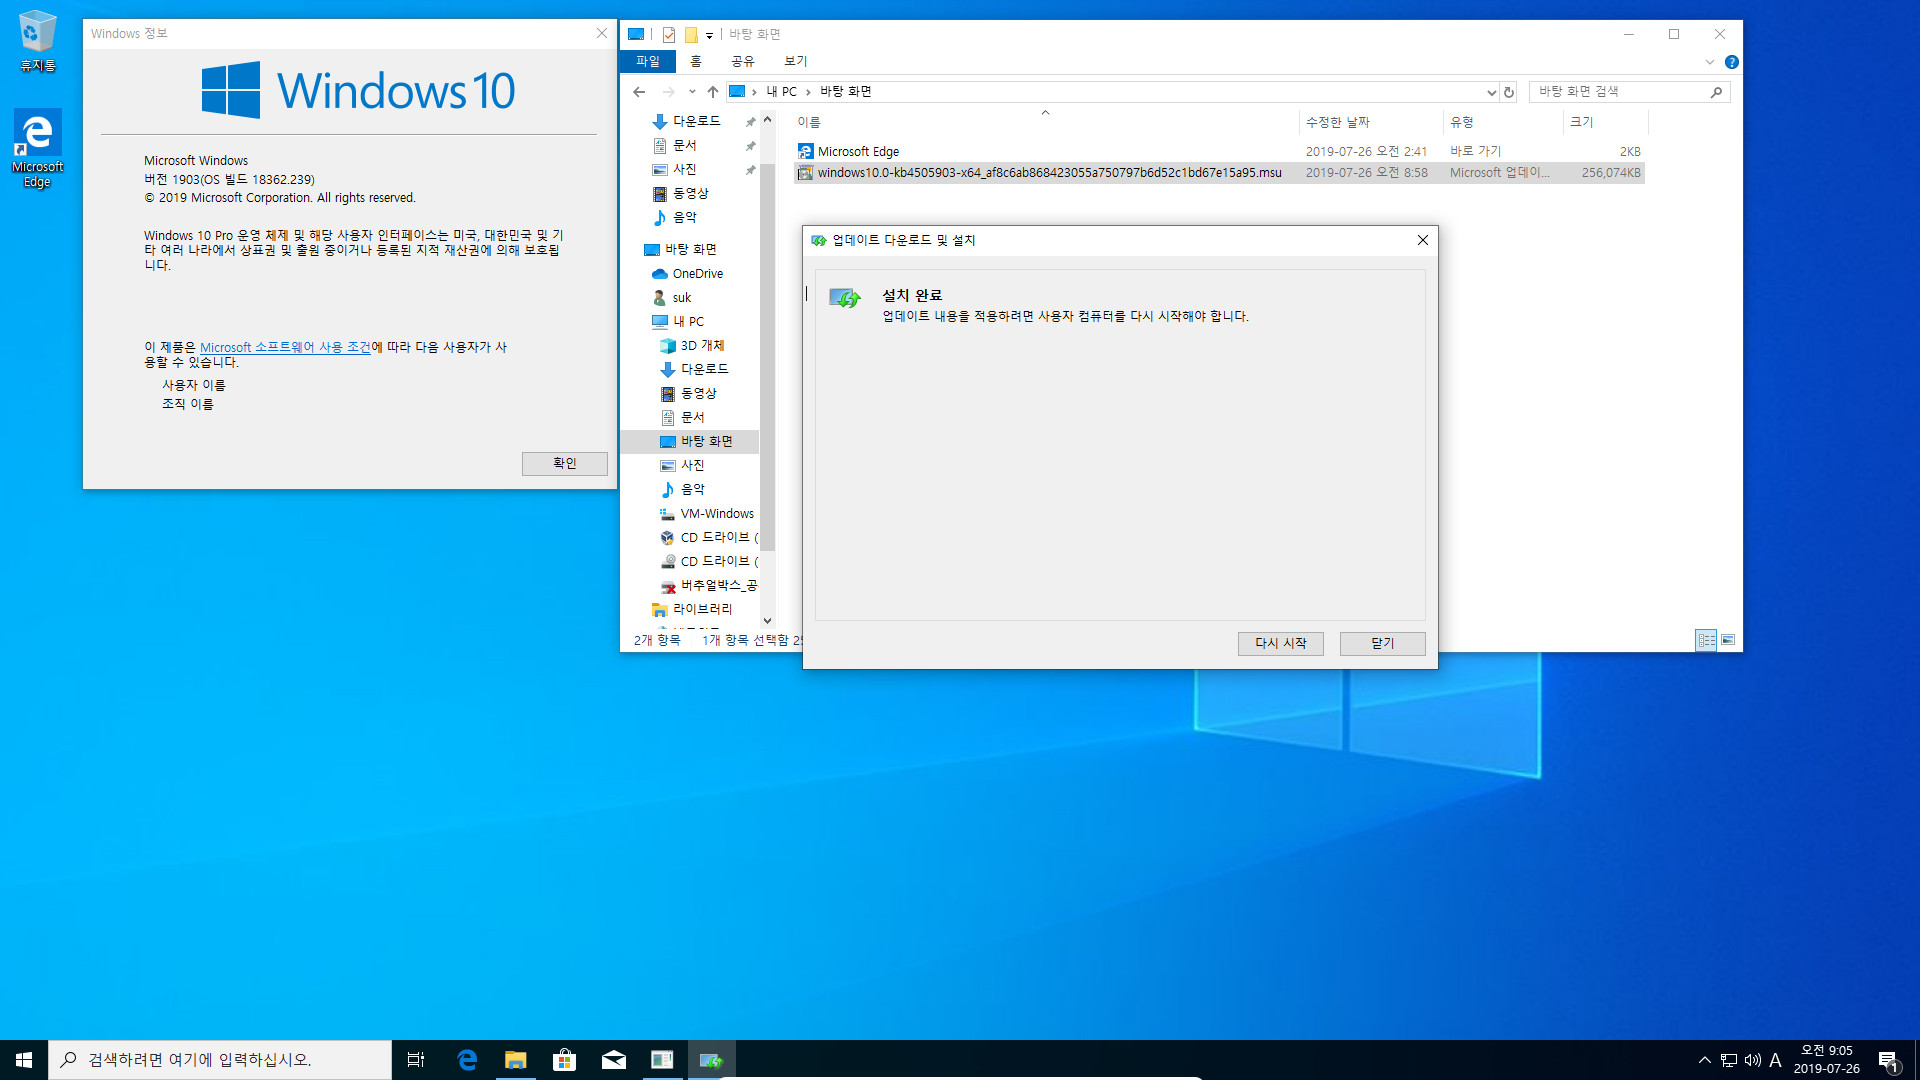Switch to large icons view layout
This screenshot has height=1080, width=1920.
[x=1728, y=640]
